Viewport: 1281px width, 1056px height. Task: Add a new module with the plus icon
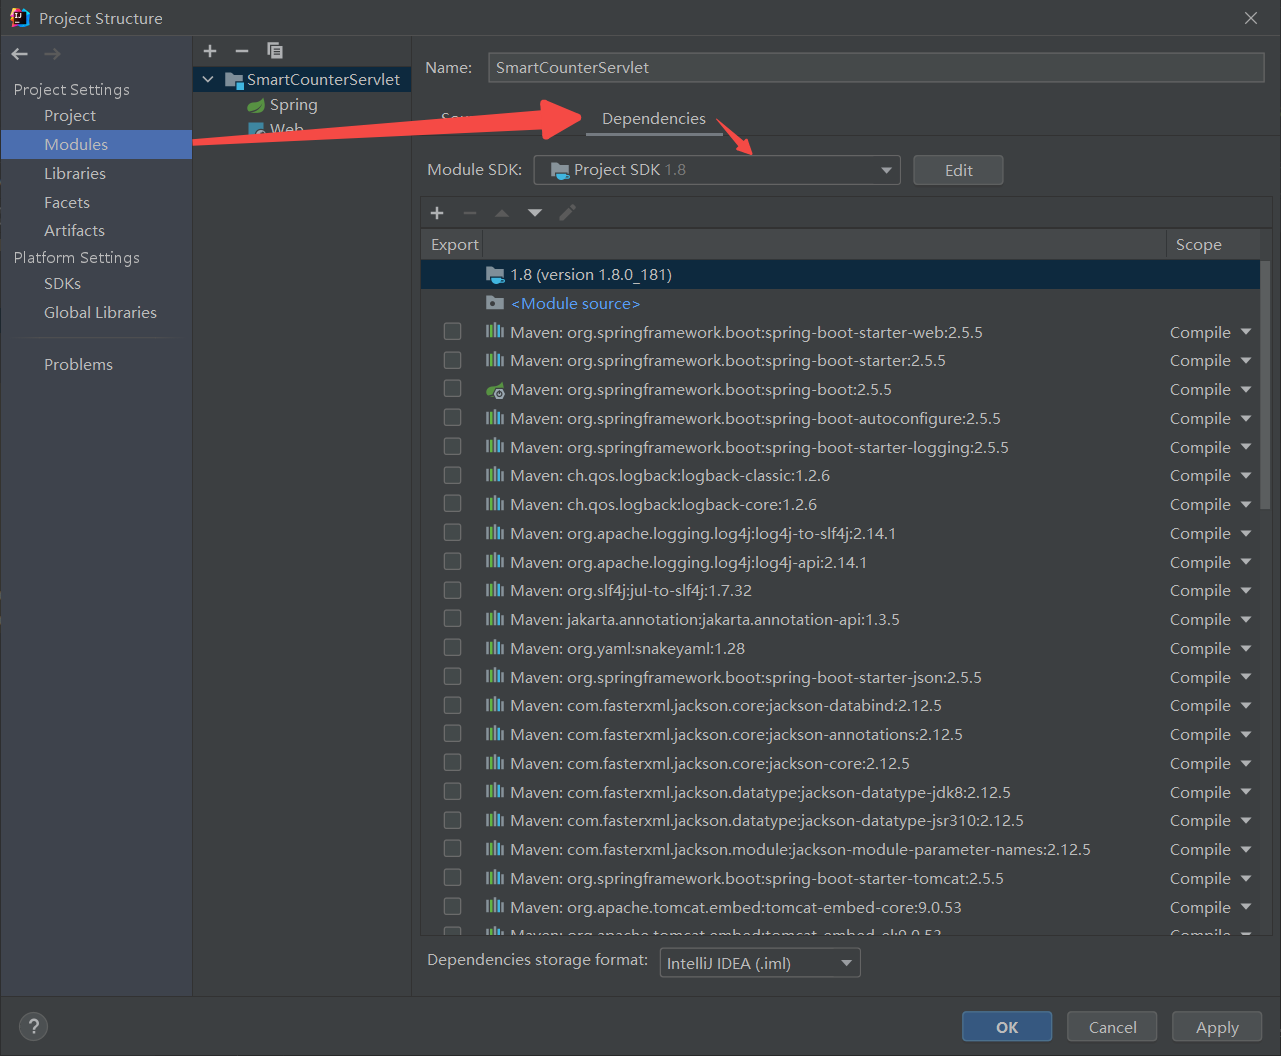point(210,51)
